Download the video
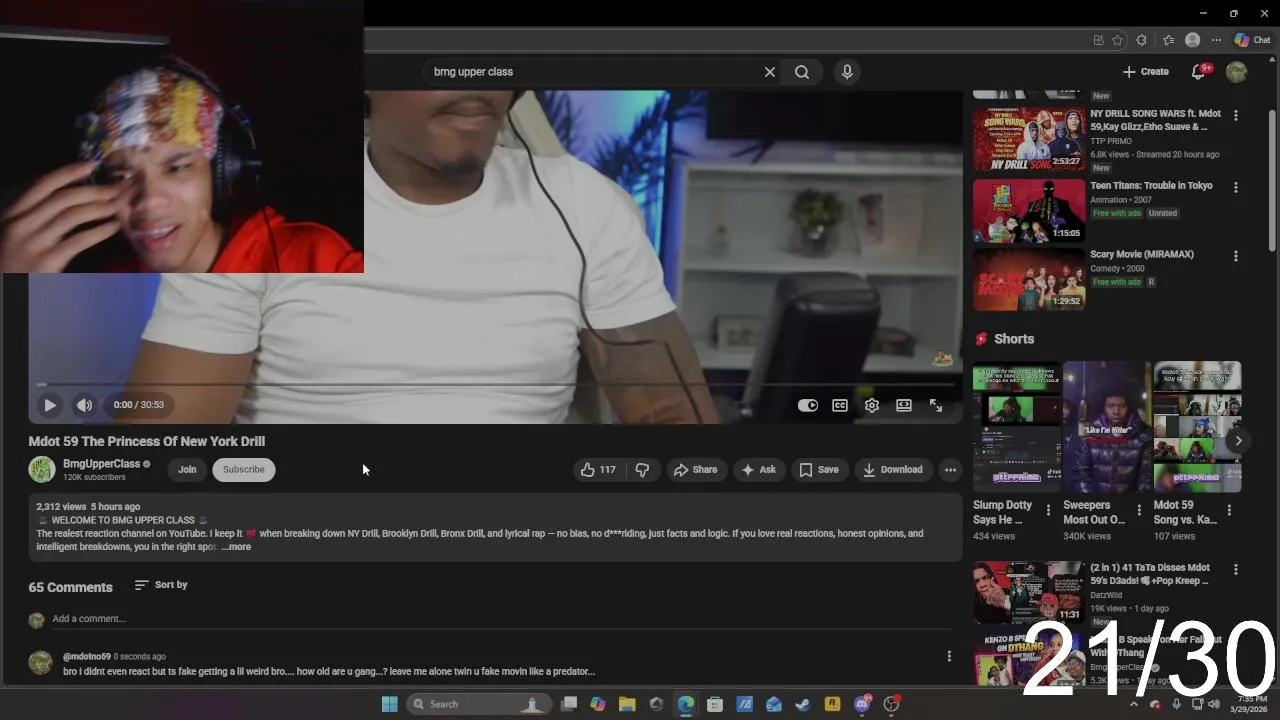This screenshot has height=720, width=1280. pyautogui.click(x=893, y=470)
